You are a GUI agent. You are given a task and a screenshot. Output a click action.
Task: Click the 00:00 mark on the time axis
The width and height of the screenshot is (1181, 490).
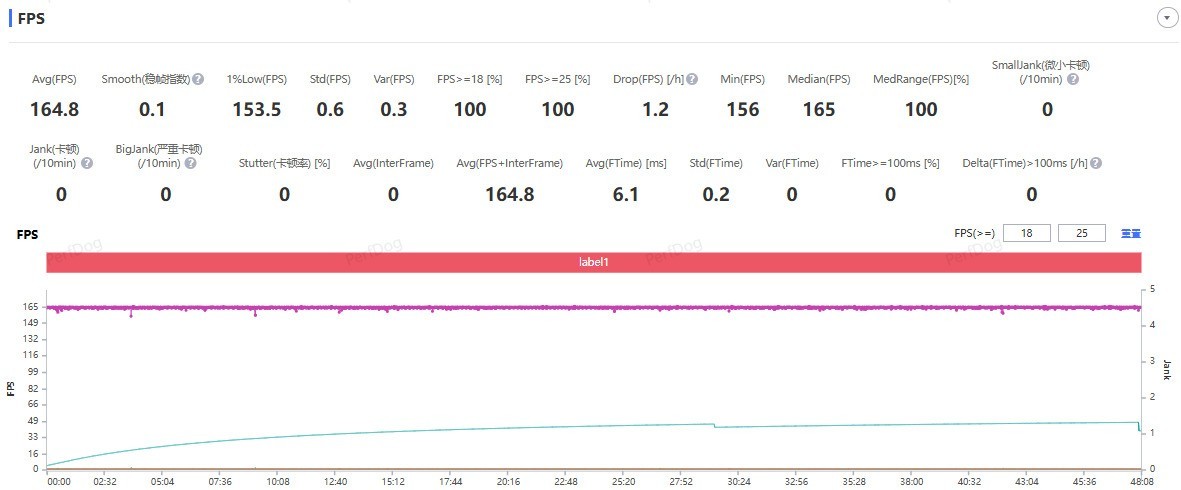point(59,481)
